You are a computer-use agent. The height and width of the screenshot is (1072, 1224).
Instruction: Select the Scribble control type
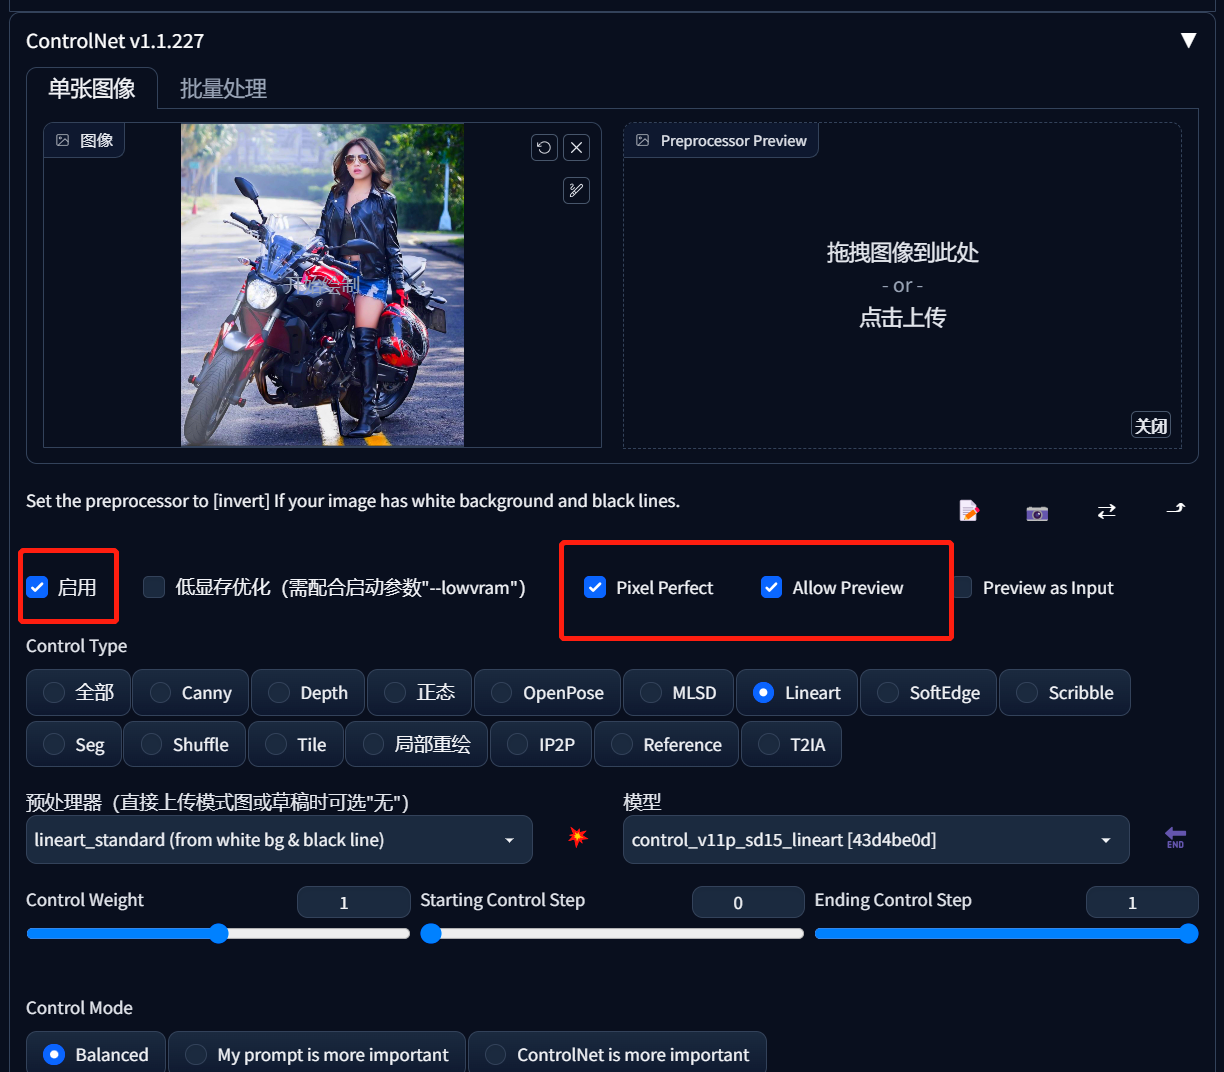[x=1064, y=693]
